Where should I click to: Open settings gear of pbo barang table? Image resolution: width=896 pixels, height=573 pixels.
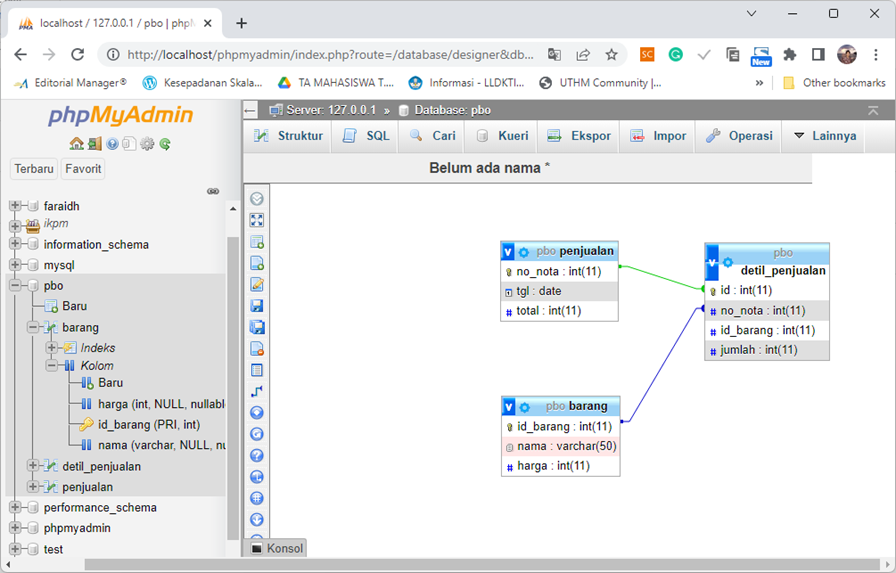[523, 407]
